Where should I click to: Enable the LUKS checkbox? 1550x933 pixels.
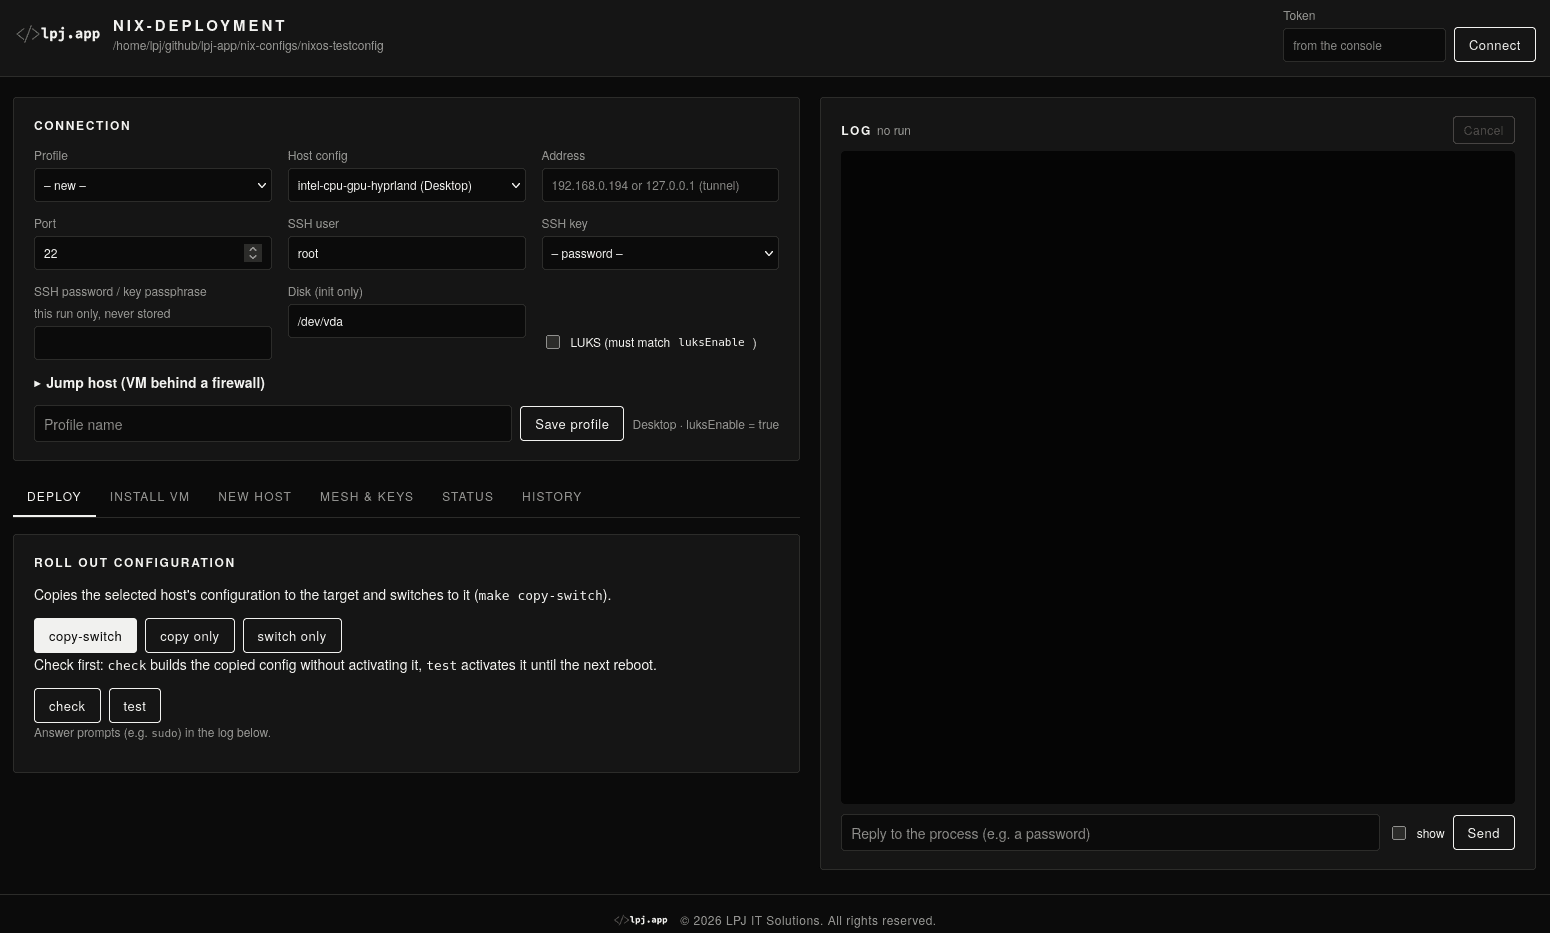(553, 342)
